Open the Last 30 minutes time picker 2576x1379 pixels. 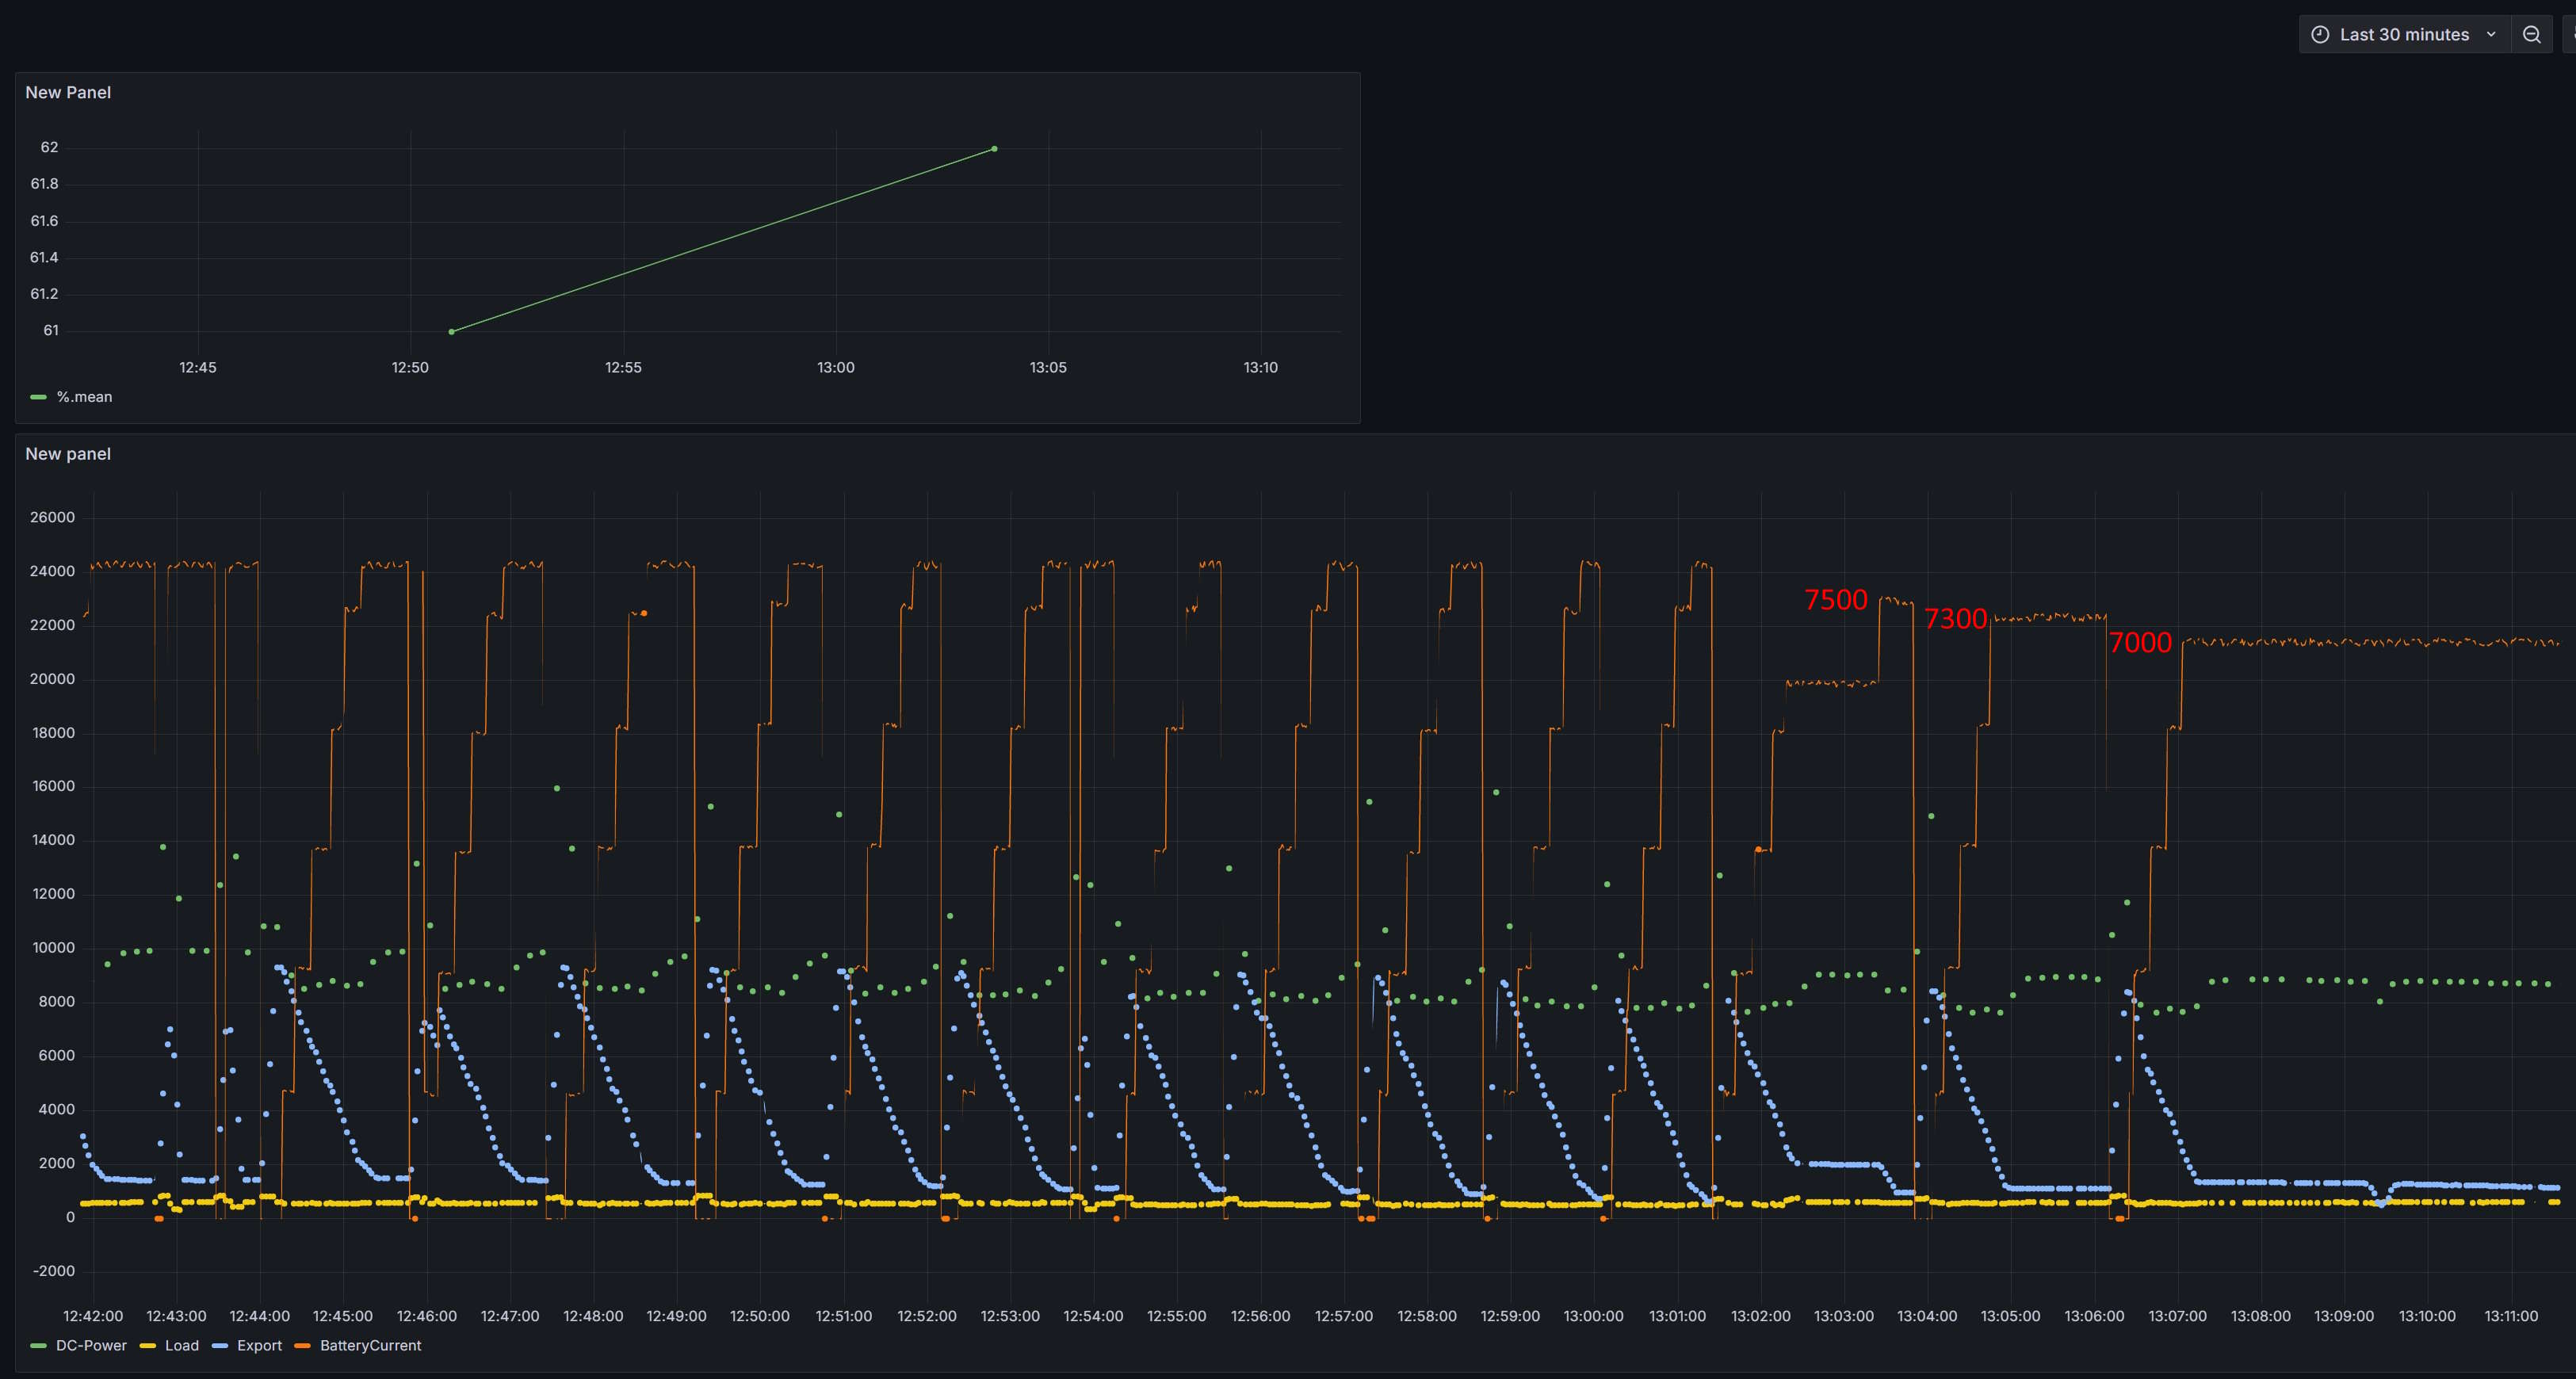click(2403, 34)
